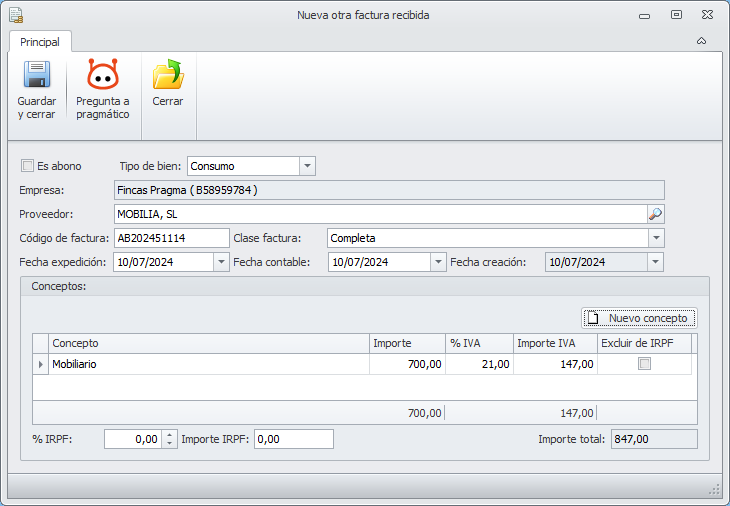This screenshot has width=730, height=506.
Task: Check Excluir de IRPF for Mobiliario
Action: click(644, 364)
